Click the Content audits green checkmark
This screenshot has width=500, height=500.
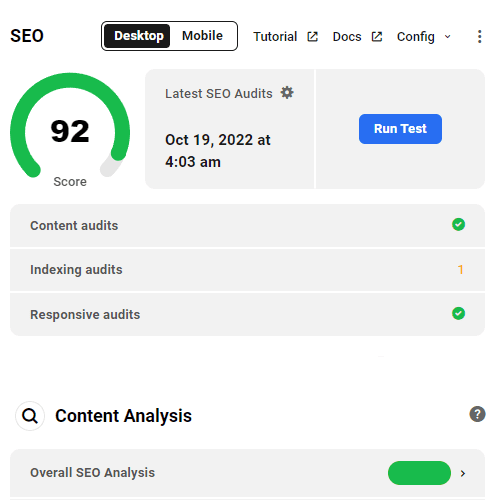click(x=458, y=224)
